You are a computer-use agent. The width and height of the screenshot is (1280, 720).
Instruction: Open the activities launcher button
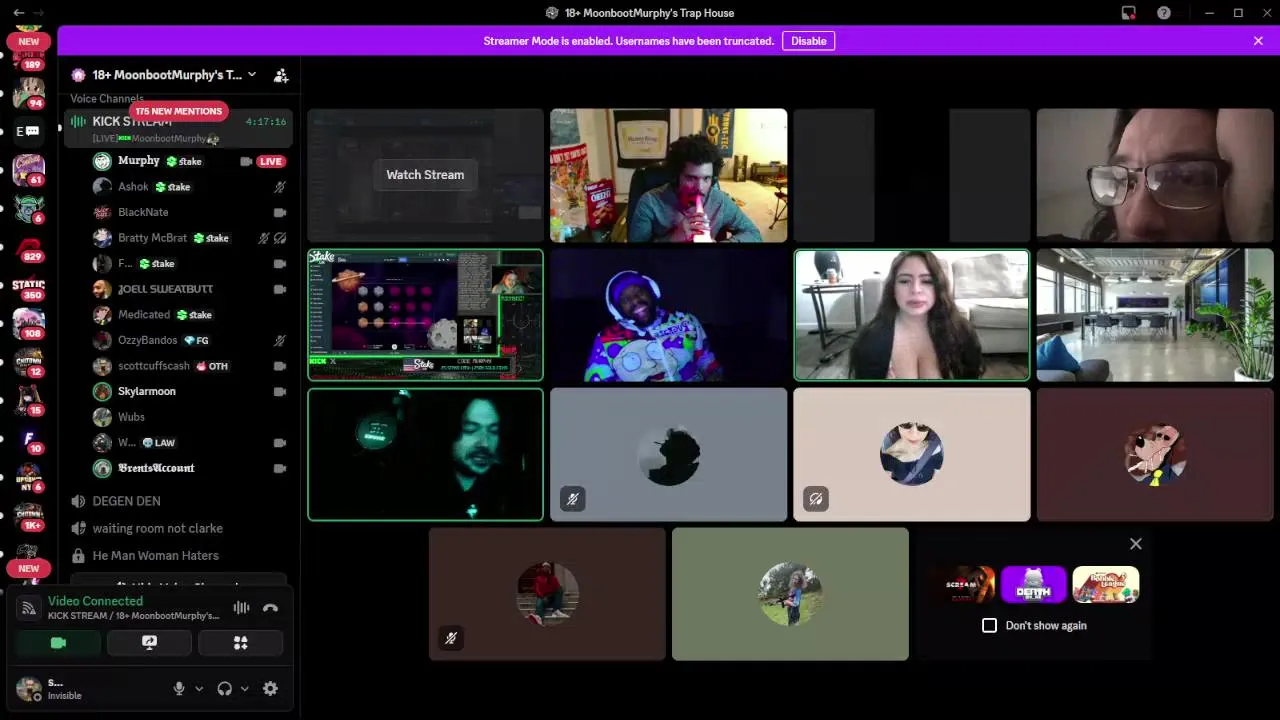point(240,643)
